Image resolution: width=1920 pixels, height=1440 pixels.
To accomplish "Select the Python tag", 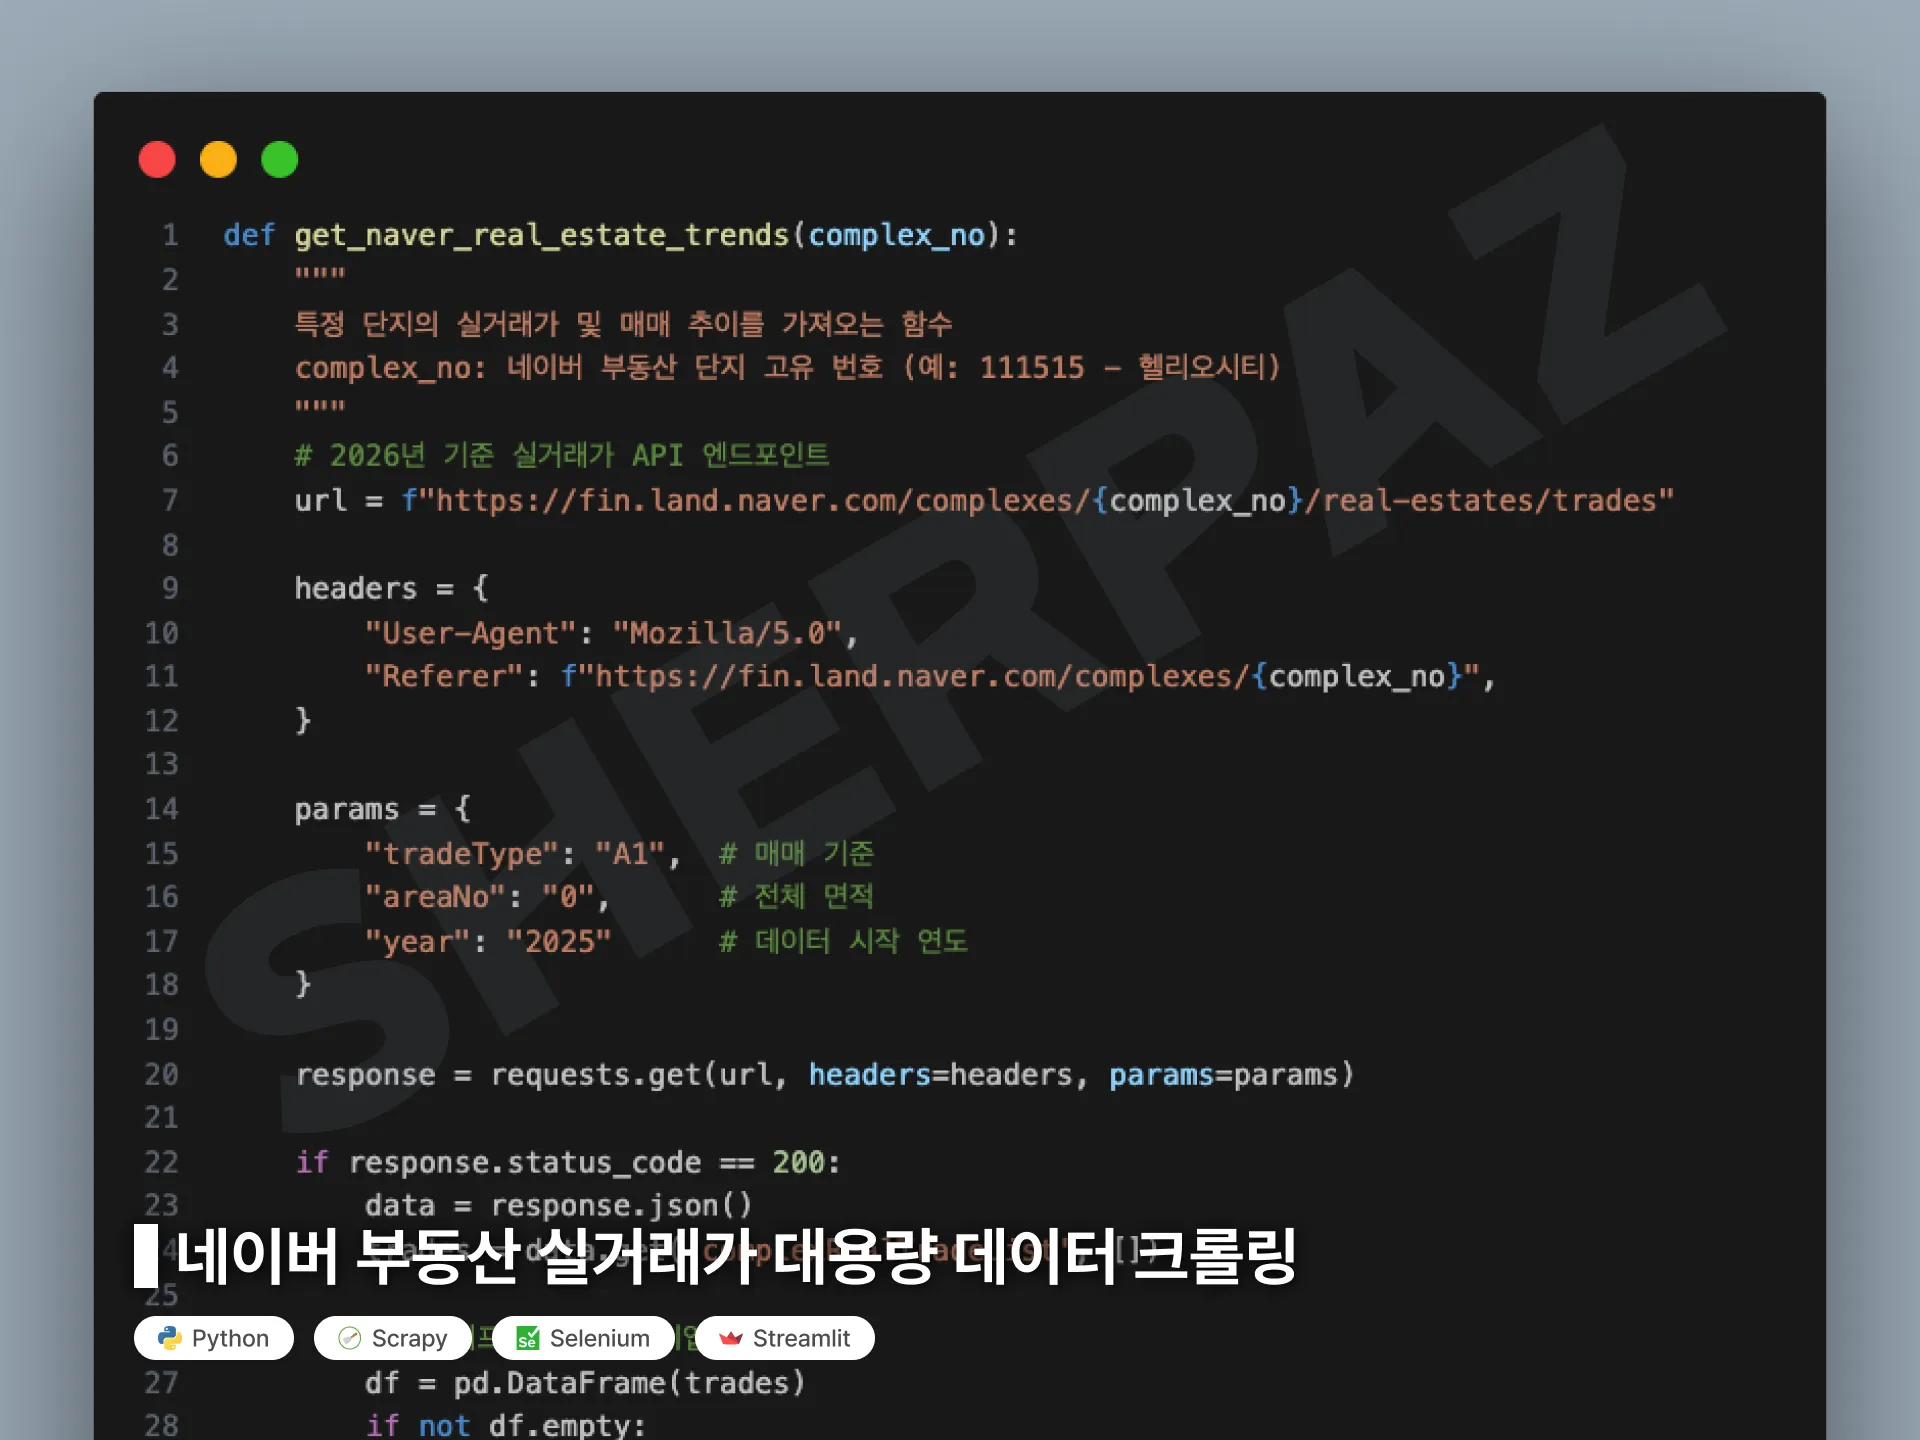I will 214,1338.
